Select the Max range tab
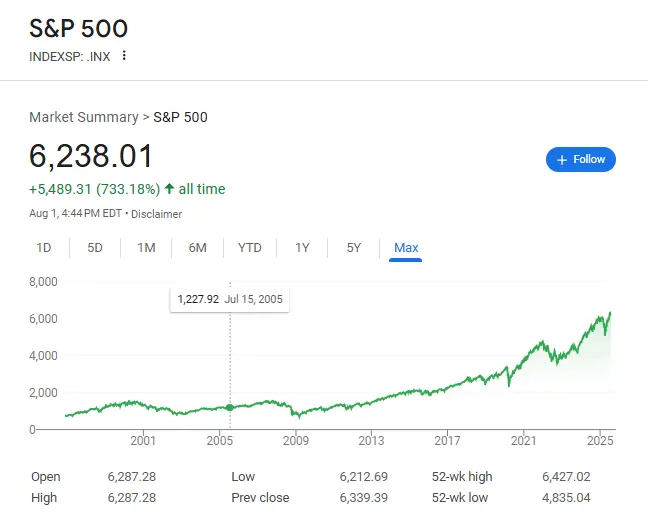Image resolution: width=648 pixels, height=523 pixels. coord(406,248)
